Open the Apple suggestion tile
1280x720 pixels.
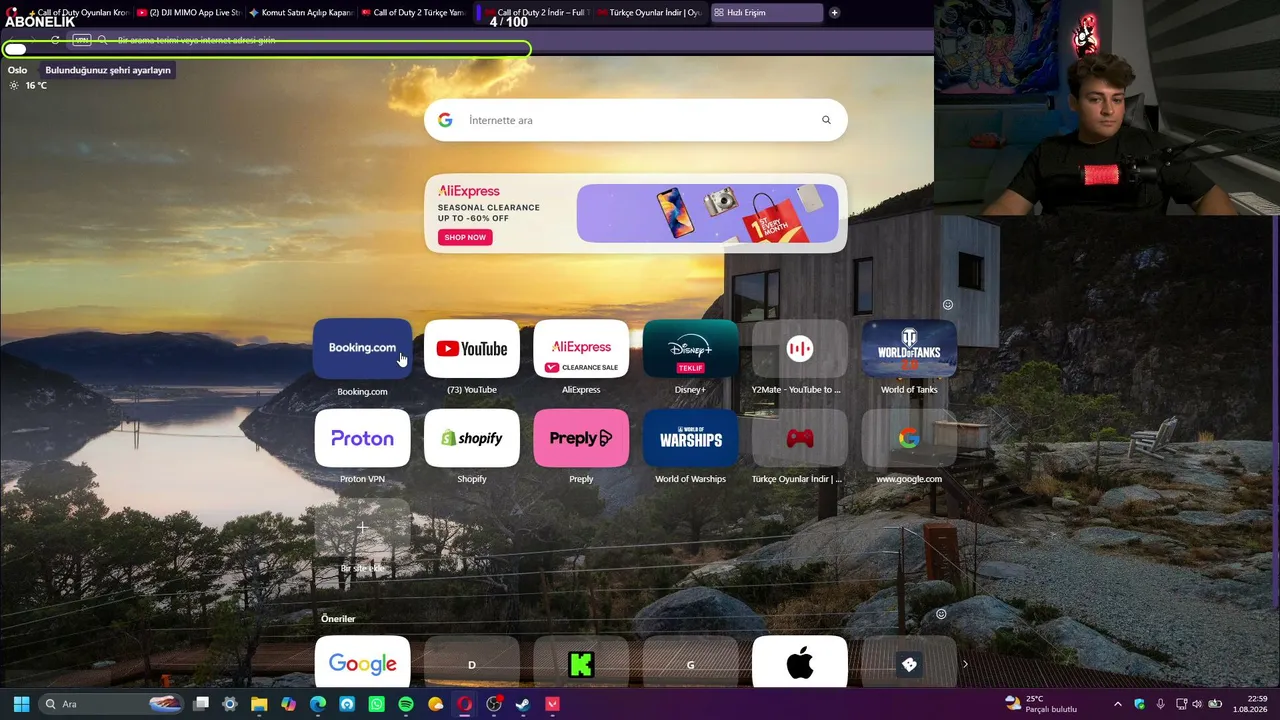[800, 663]
